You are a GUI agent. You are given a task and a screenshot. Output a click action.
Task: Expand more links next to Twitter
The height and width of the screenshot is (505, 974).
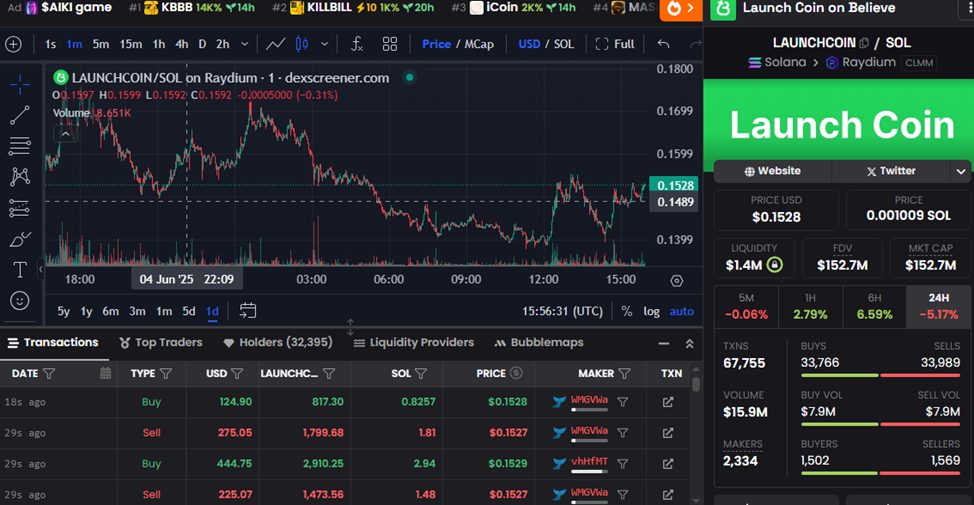(961, 171)
